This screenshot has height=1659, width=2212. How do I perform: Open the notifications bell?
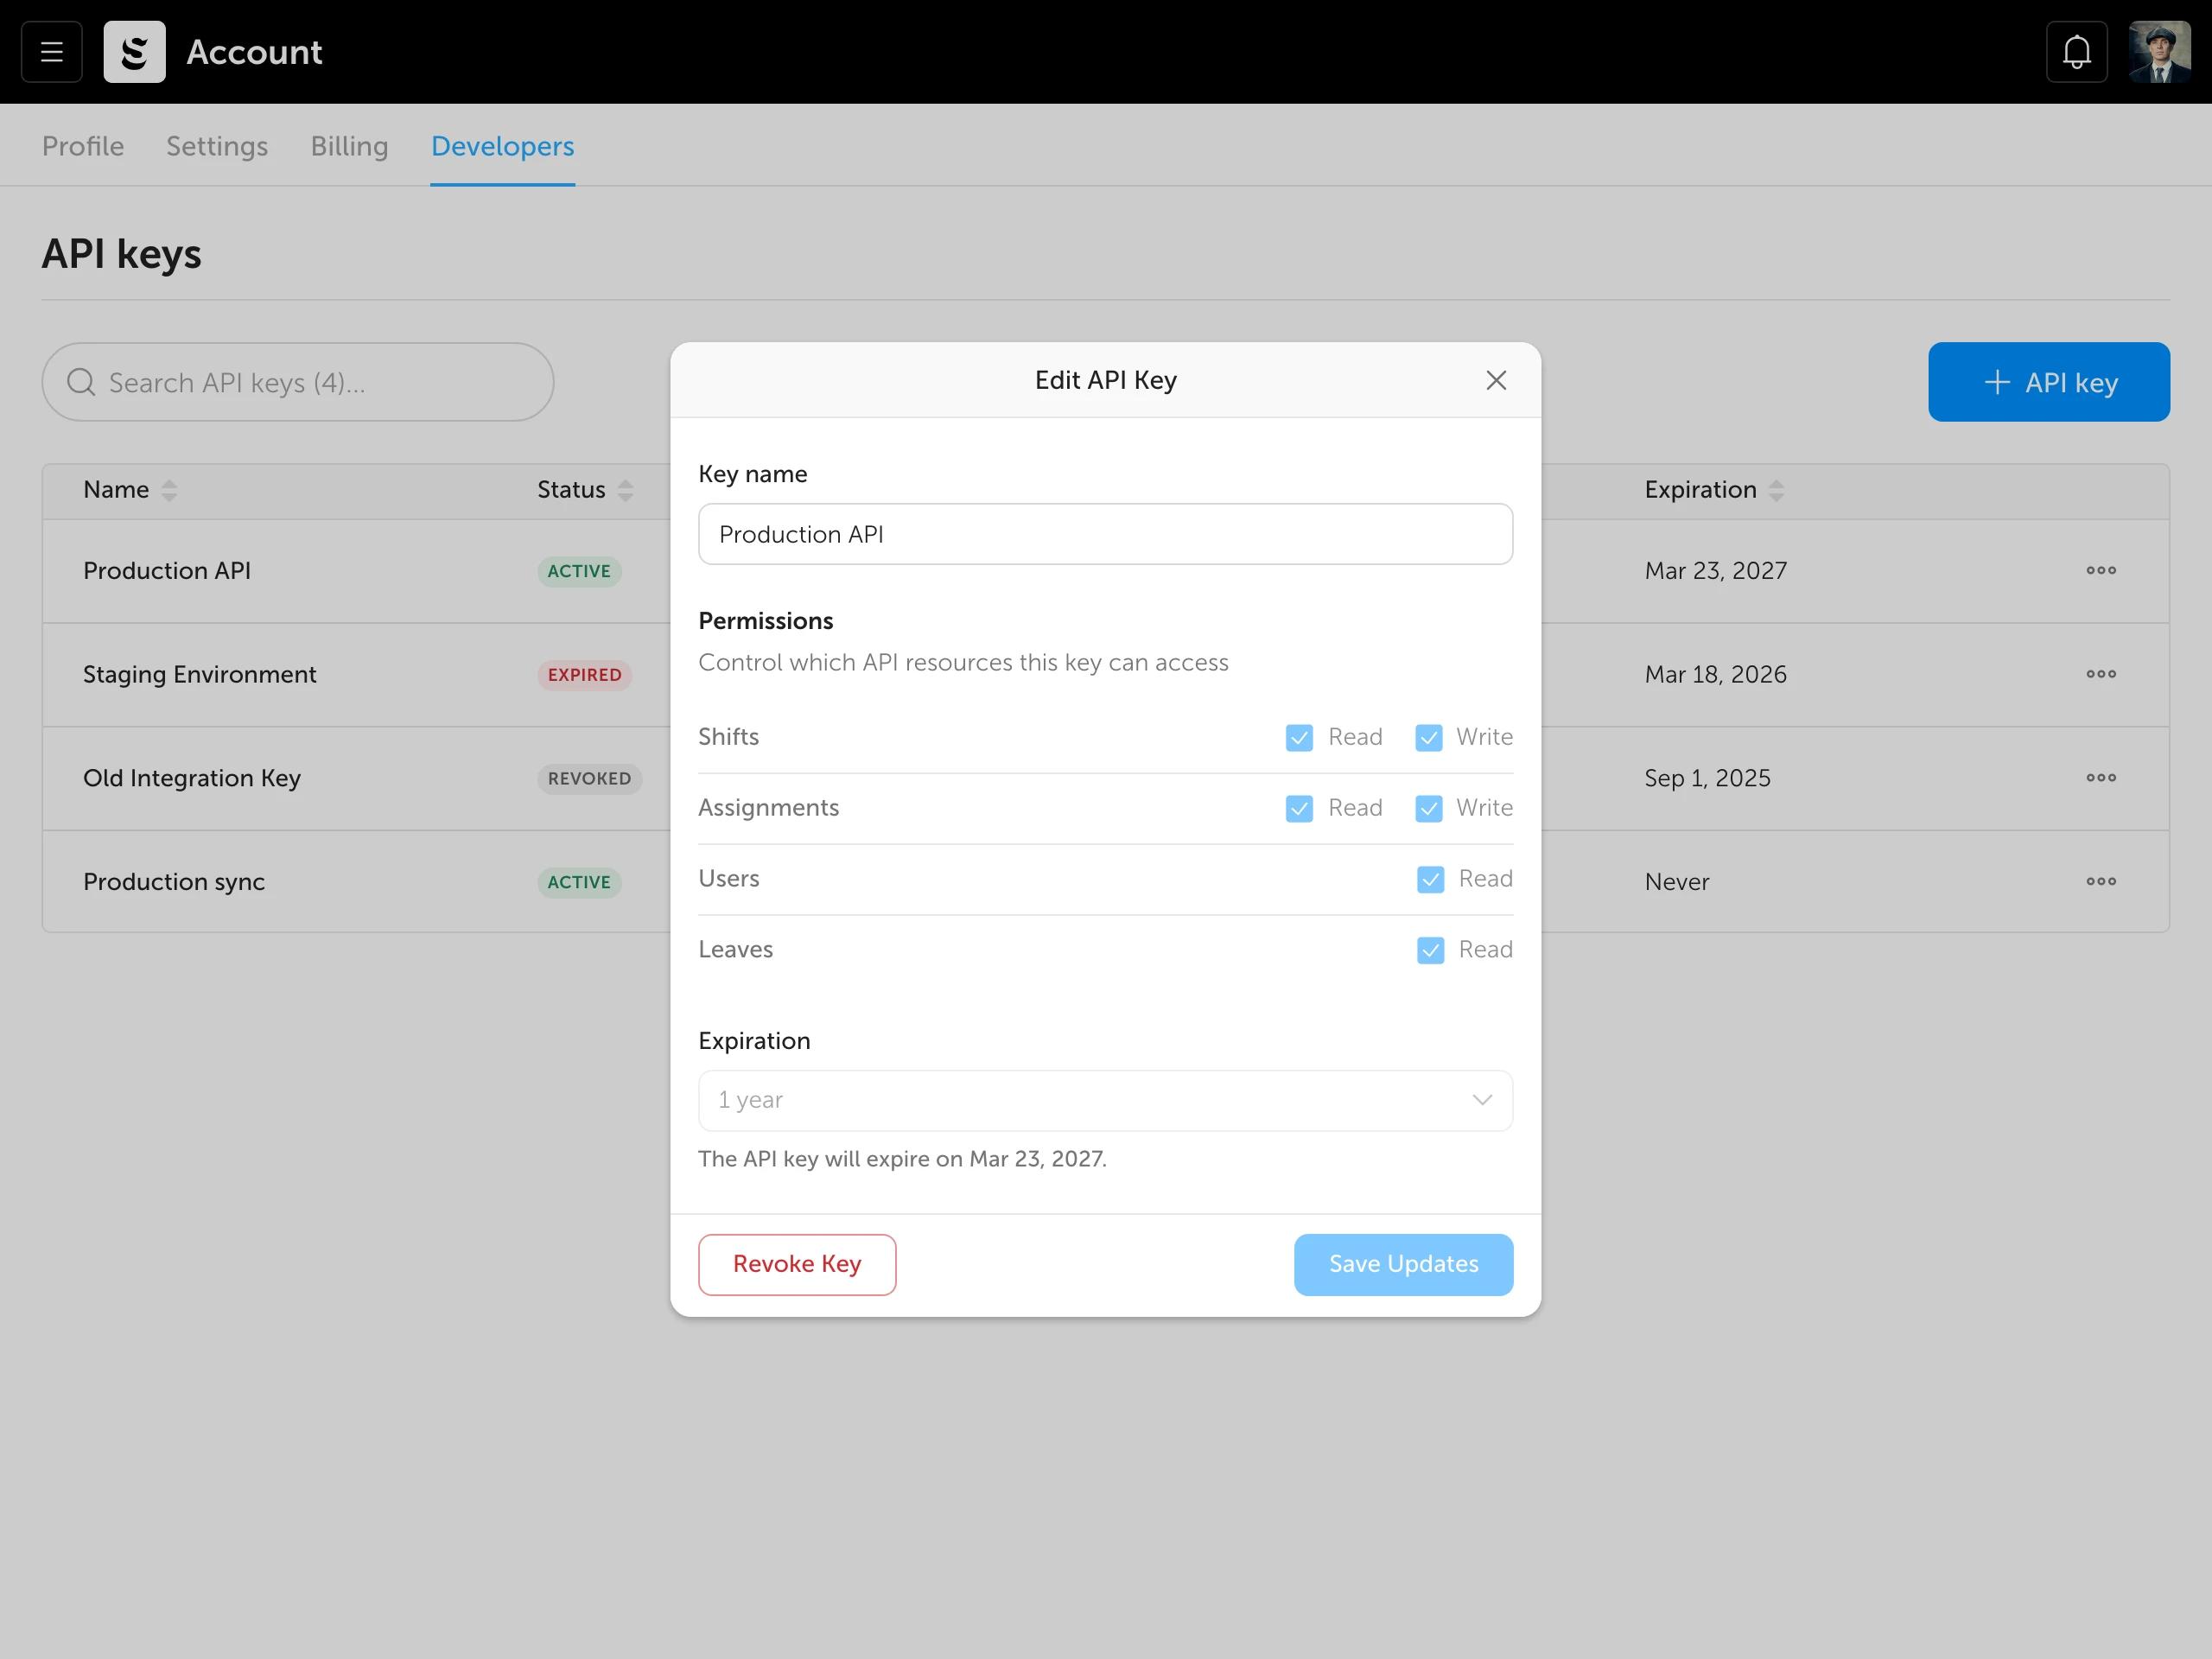click(2076, 52)
